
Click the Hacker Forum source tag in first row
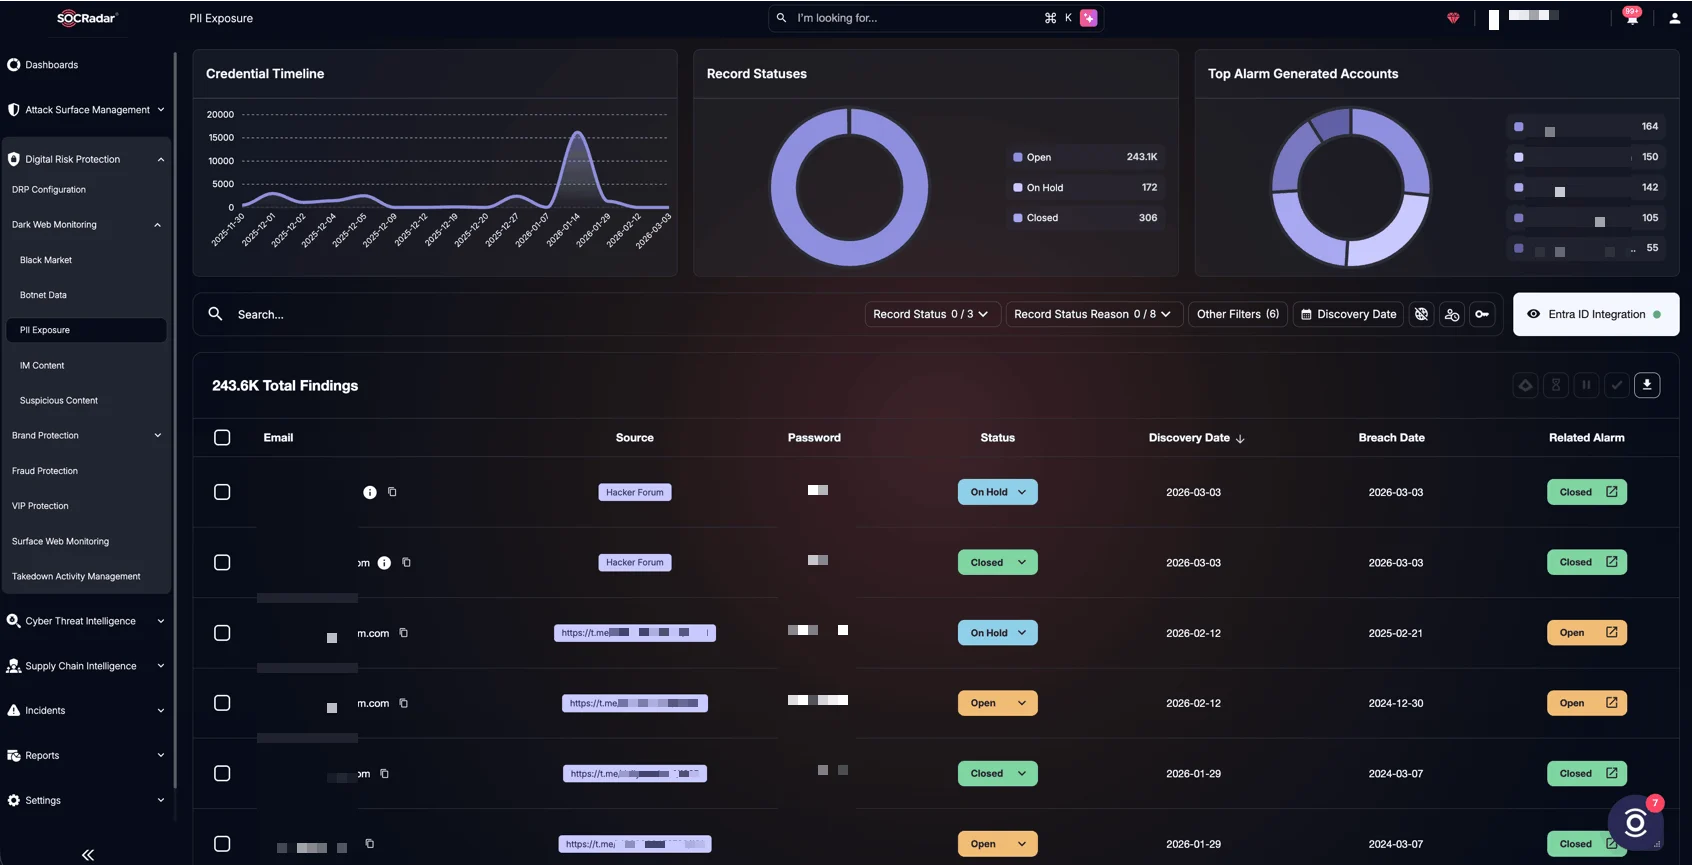click(635, 492)
